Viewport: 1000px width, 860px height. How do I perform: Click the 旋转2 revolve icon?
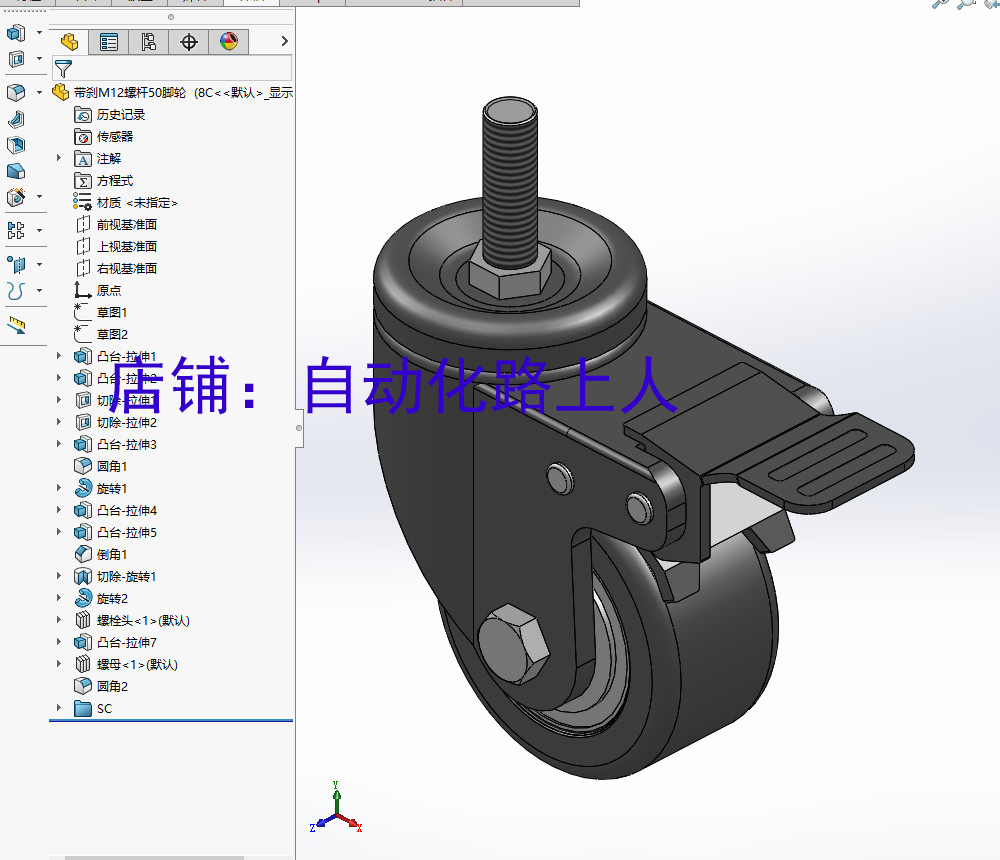[83, 598]
